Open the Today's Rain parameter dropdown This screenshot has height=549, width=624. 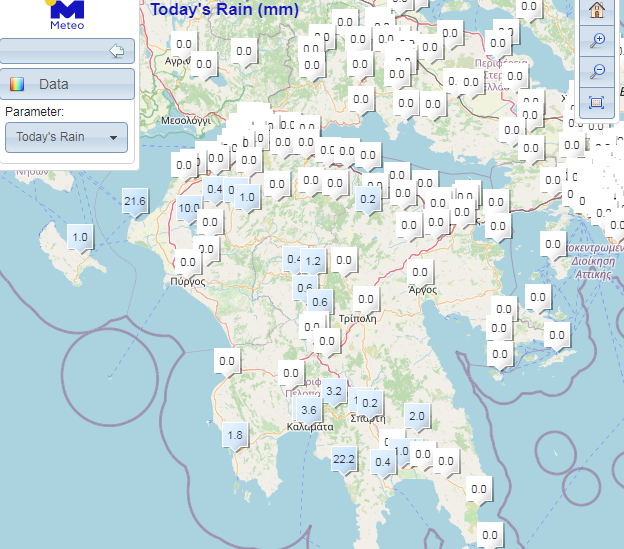[x=66, y=137]
